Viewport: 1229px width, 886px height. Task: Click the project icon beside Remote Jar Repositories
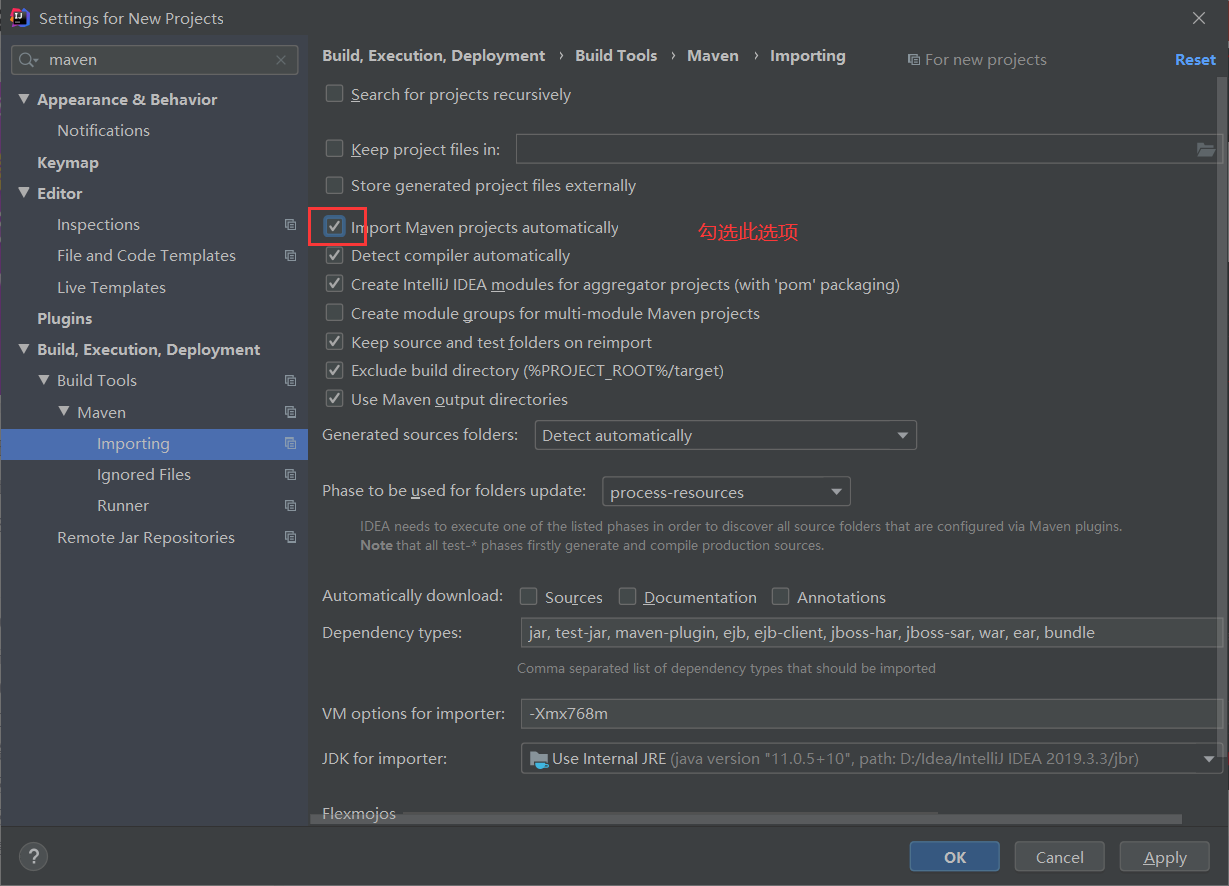[x=290, y=537]
